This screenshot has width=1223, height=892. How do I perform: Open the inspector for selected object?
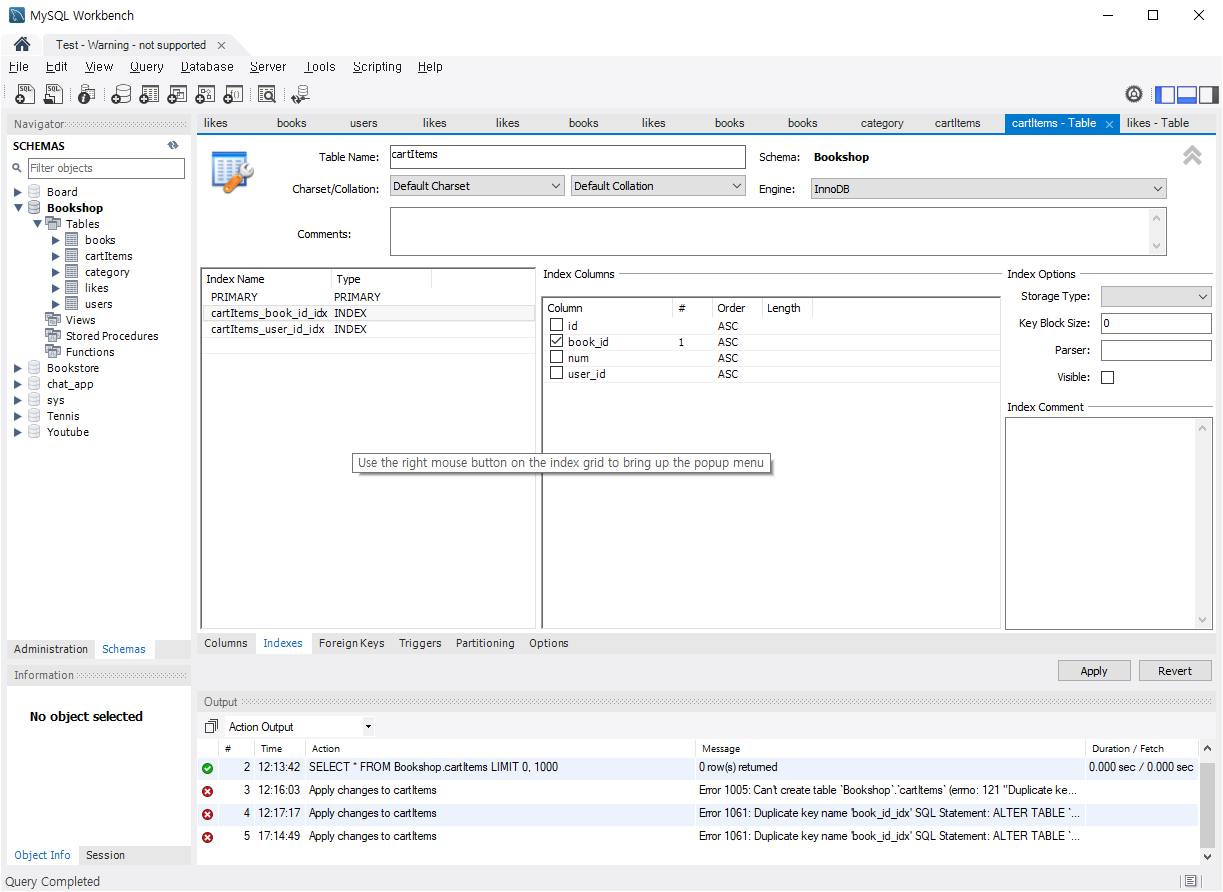tap(87, 94)
